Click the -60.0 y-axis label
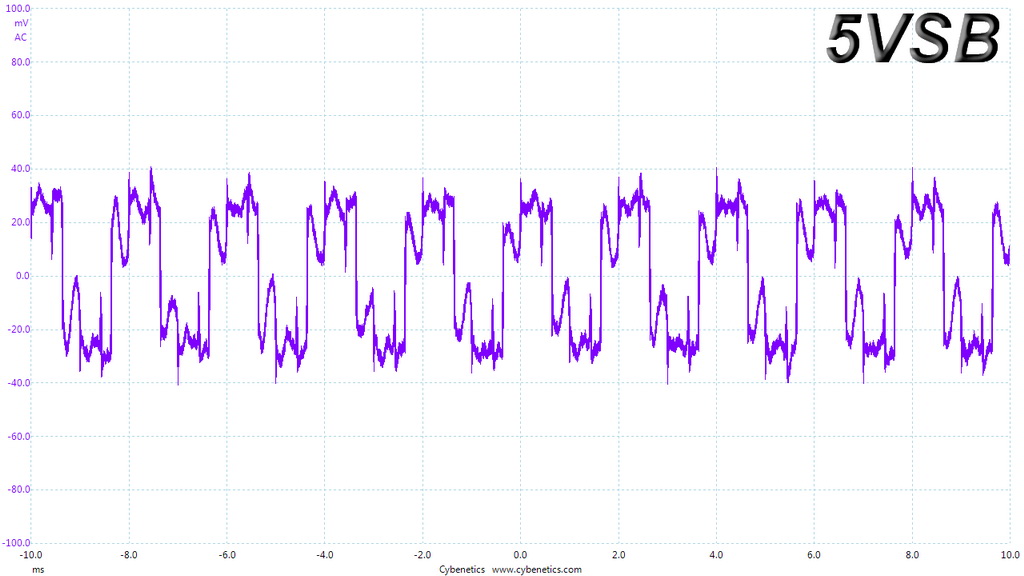1024x576 pixels. click(x=18, y=436)
